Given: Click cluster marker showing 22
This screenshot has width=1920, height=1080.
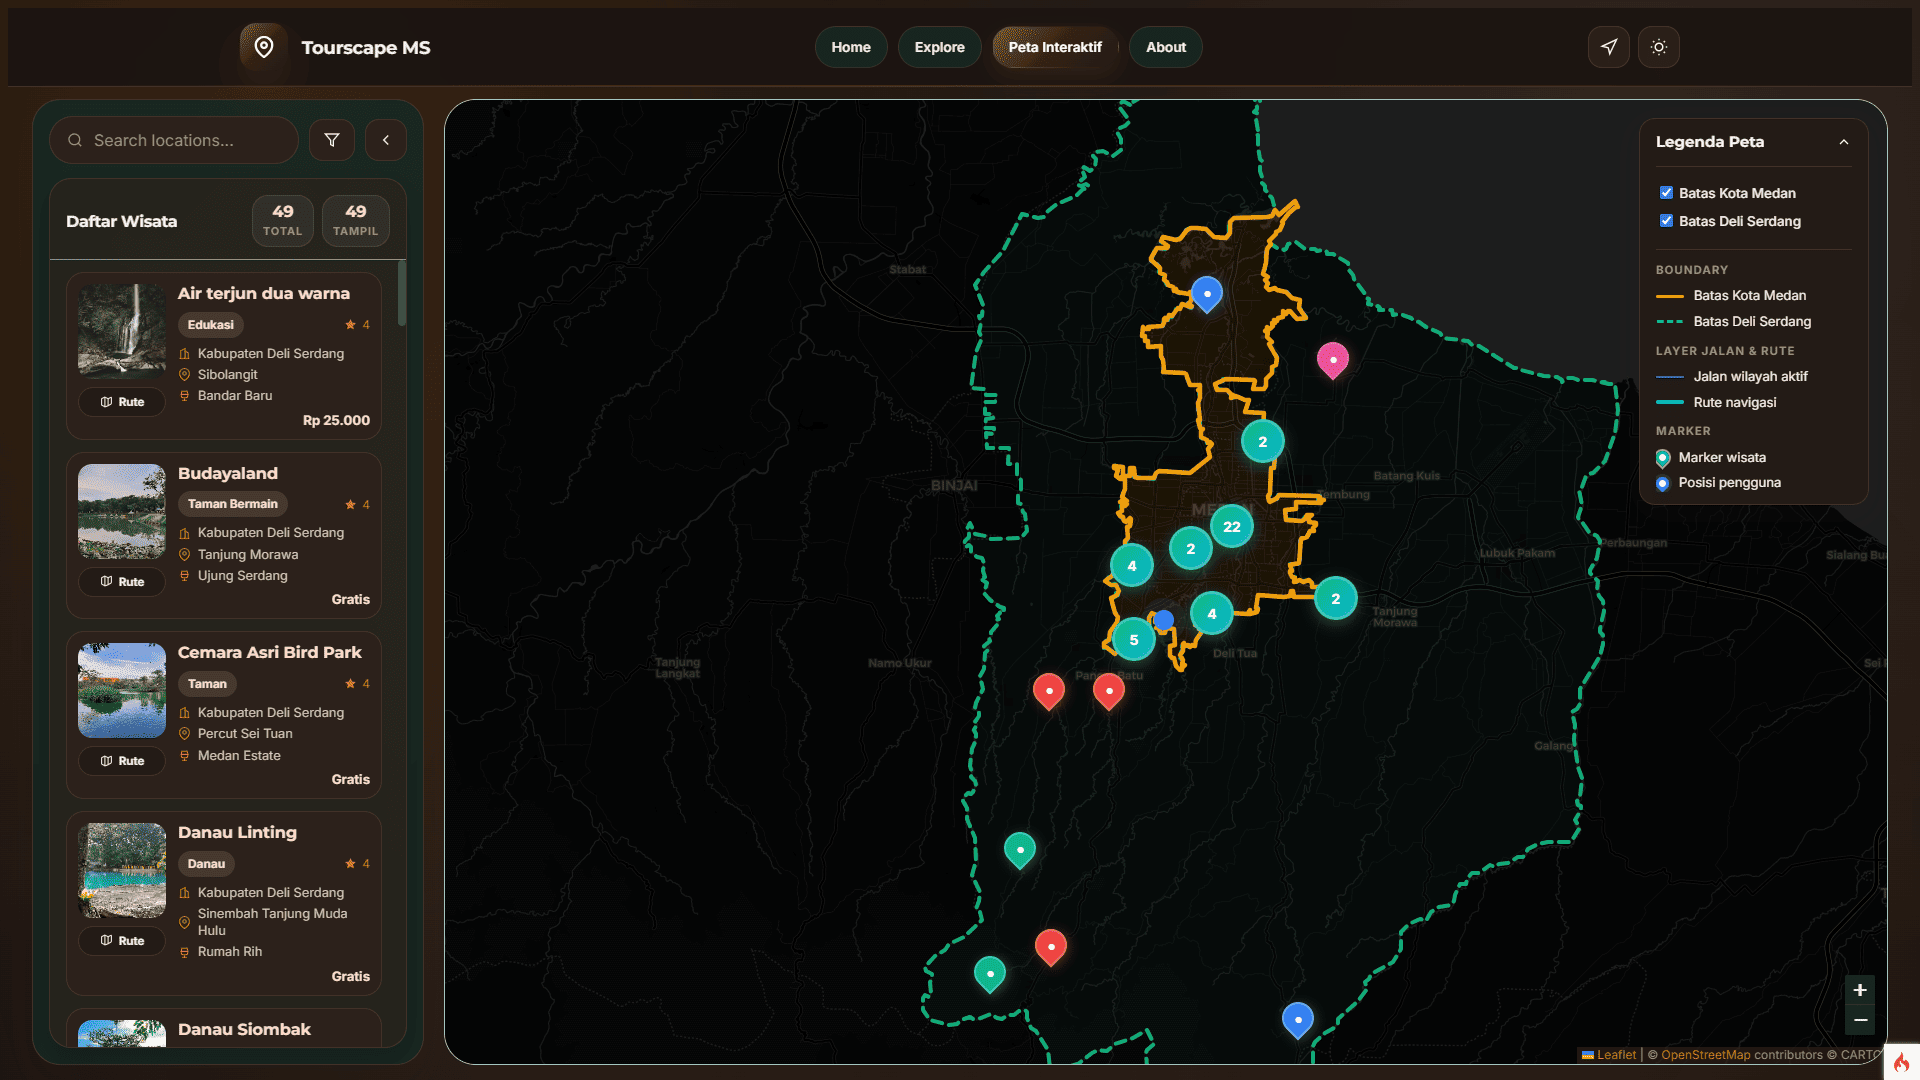Looking at the screenshot, I should 1232,526.
